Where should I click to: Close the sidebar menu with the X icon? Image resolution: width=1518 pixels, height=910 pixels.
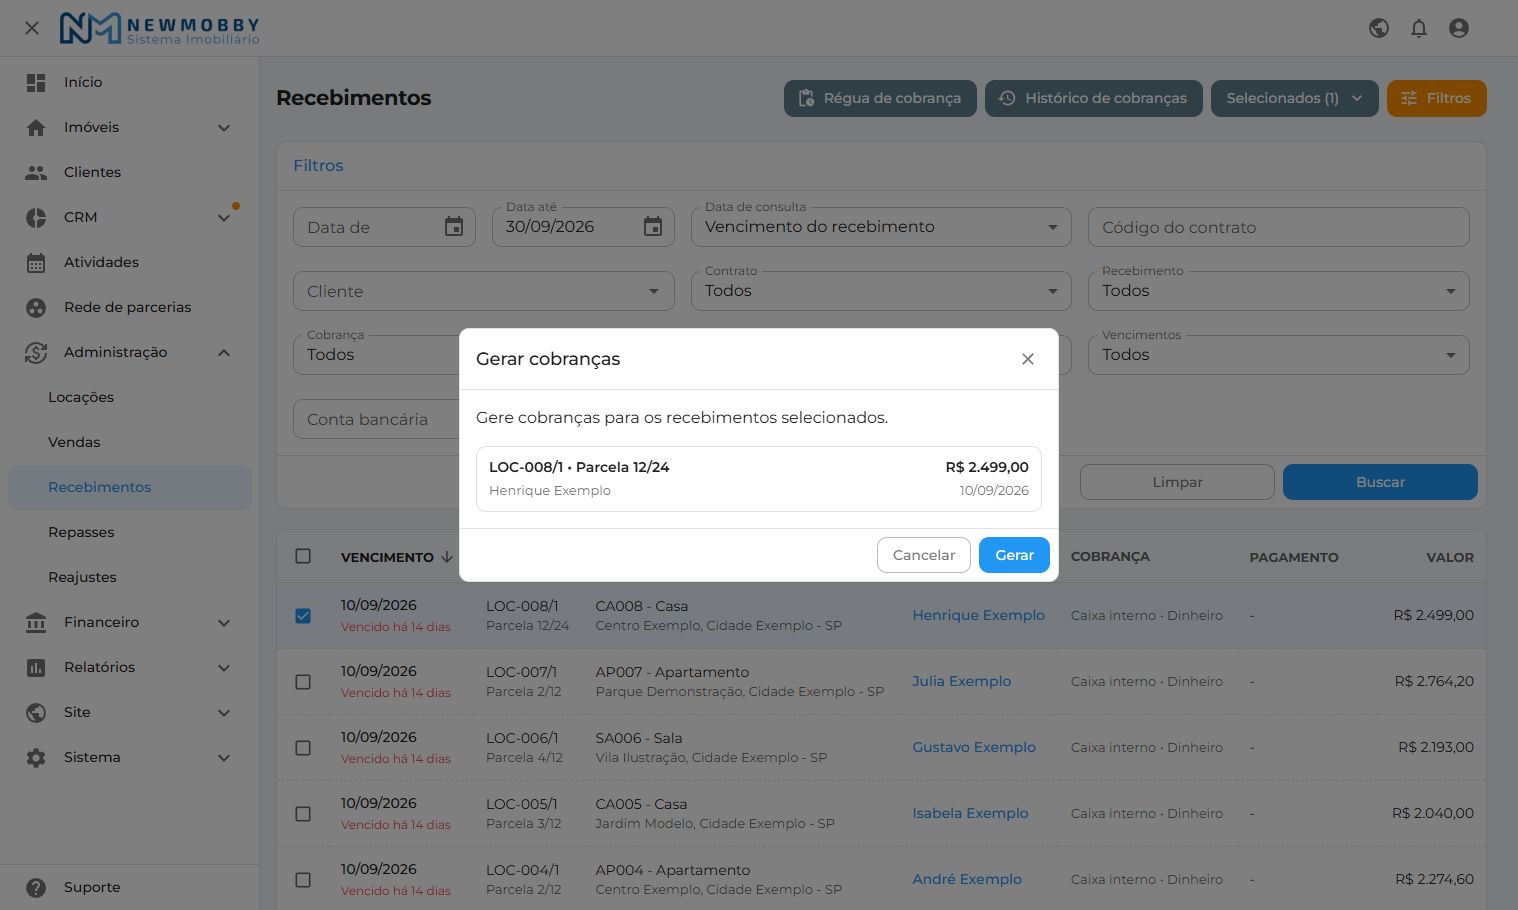(32, 28)
